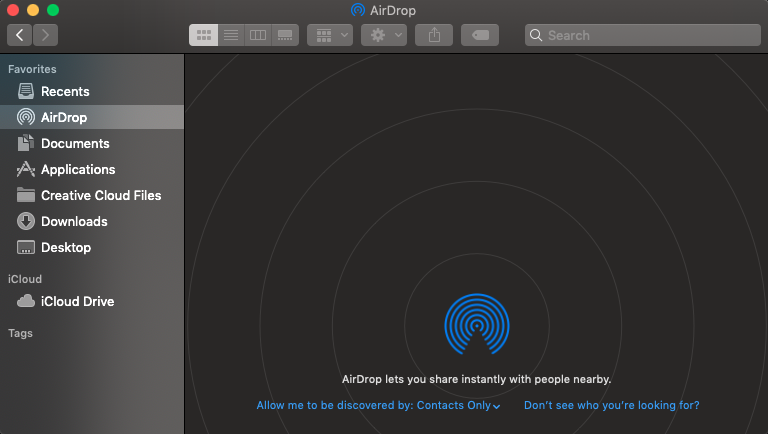The width and height of the screenshot is (768, 434).
Task: Click the Share toolbar button
Action: tap(434, 35)
